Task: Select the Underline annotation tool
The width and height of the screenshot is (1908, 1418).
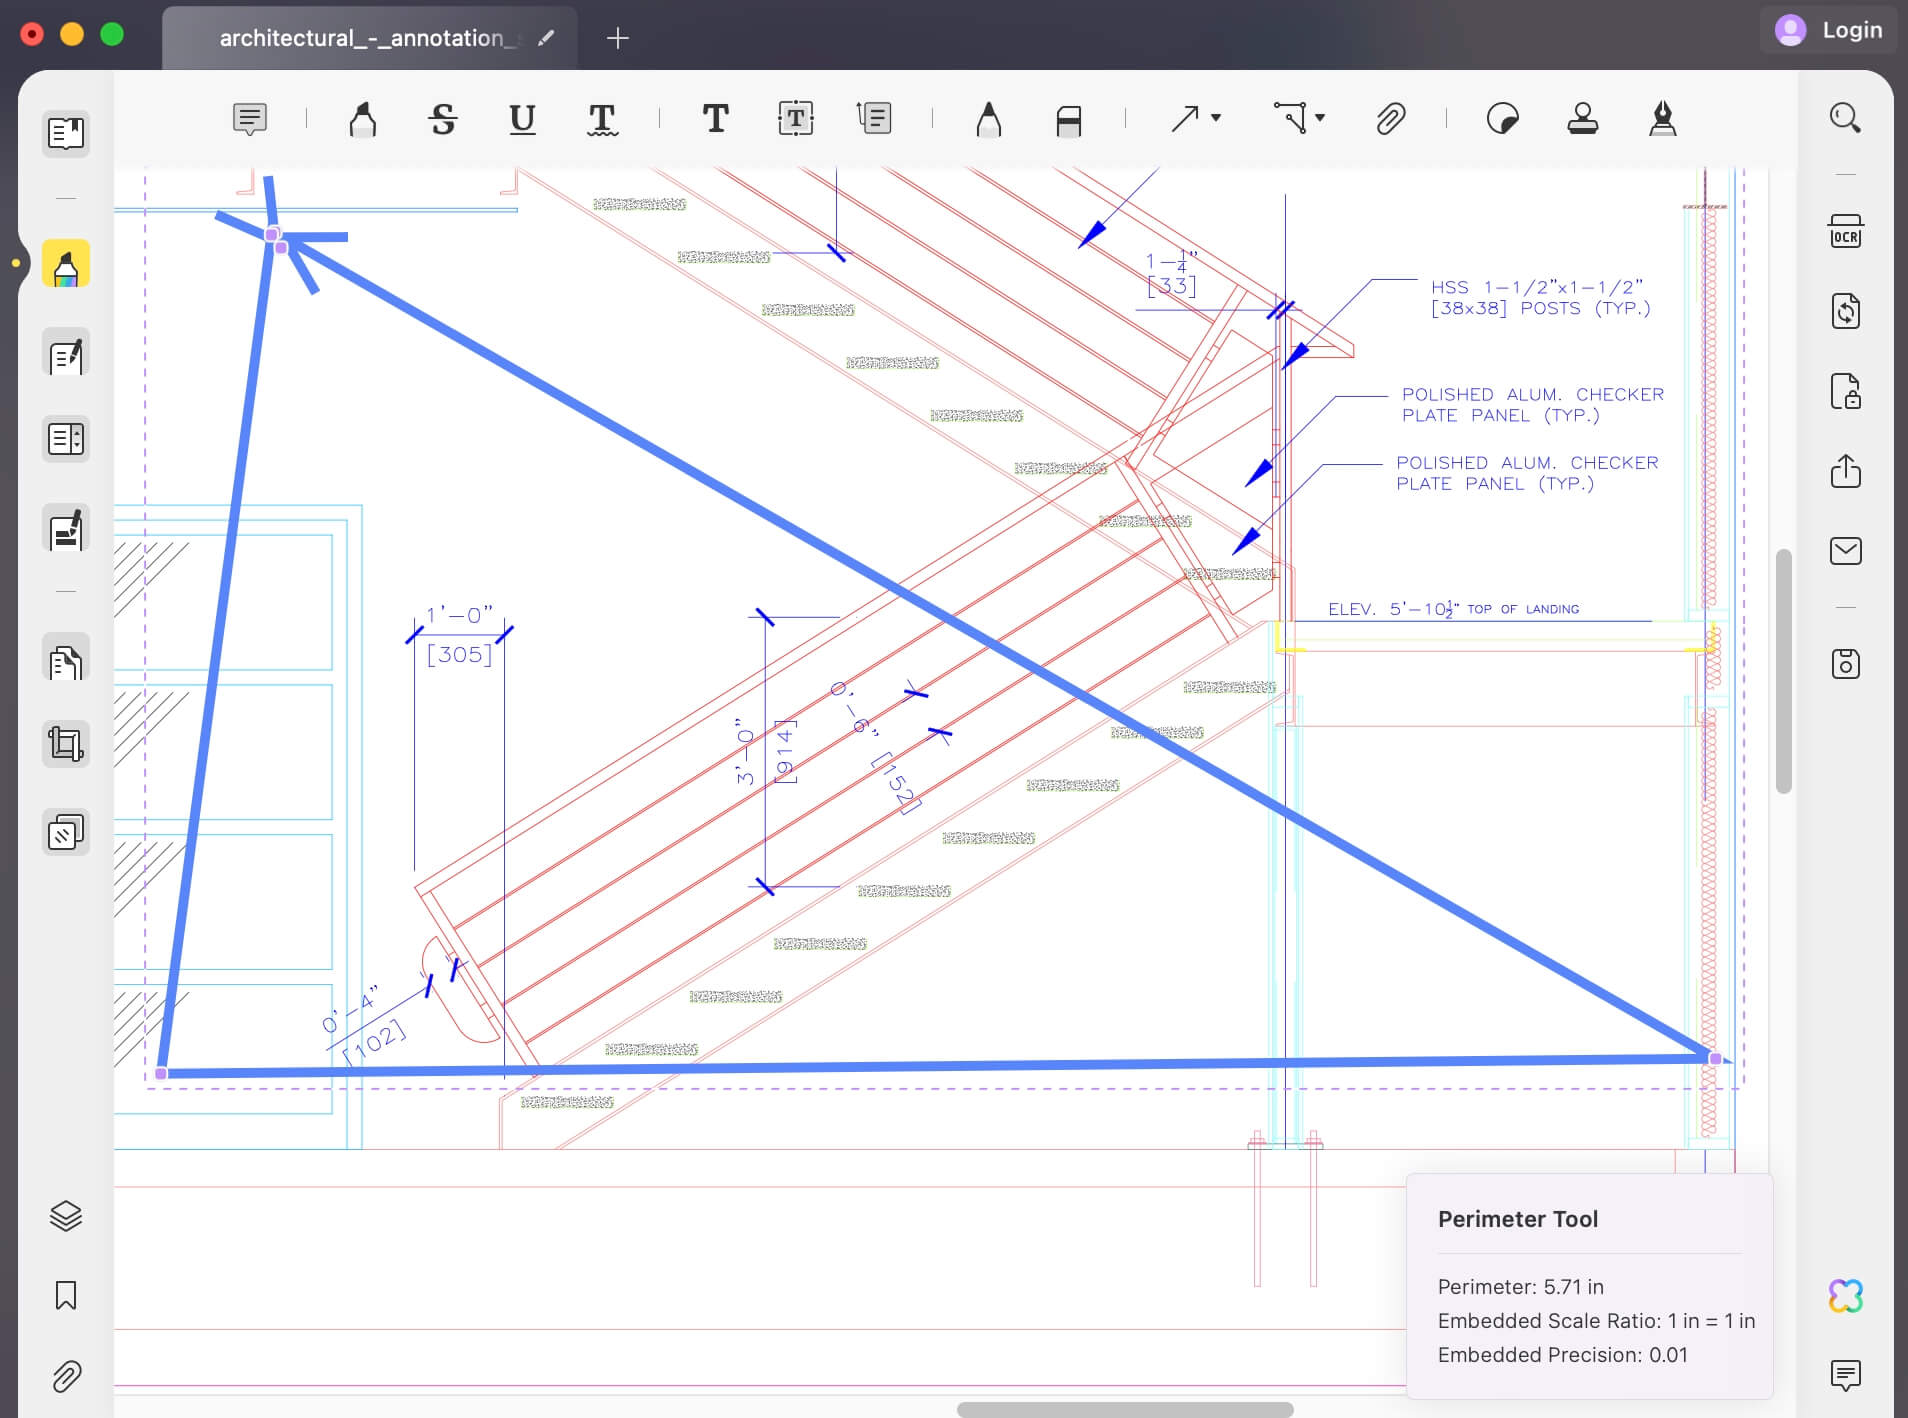Action: [521, 119]
